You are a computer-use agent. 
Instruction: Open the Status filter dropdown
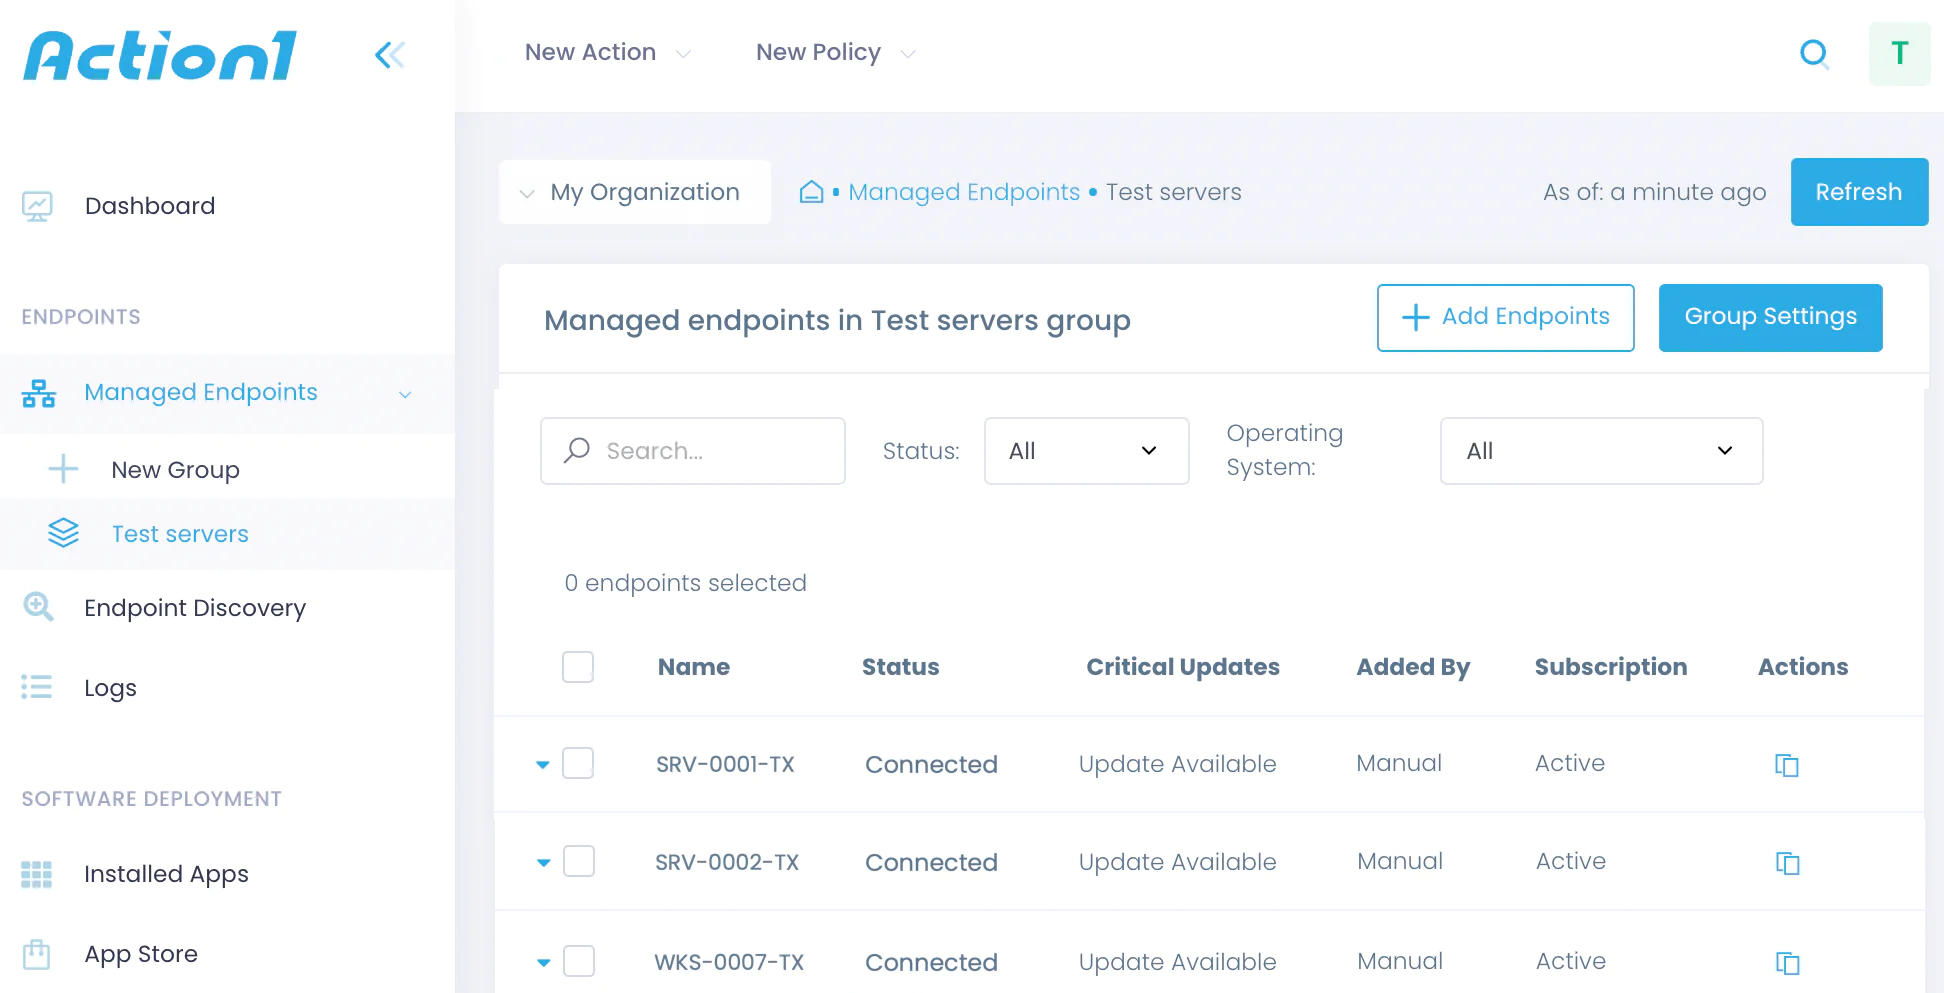tap(1086, 451)
